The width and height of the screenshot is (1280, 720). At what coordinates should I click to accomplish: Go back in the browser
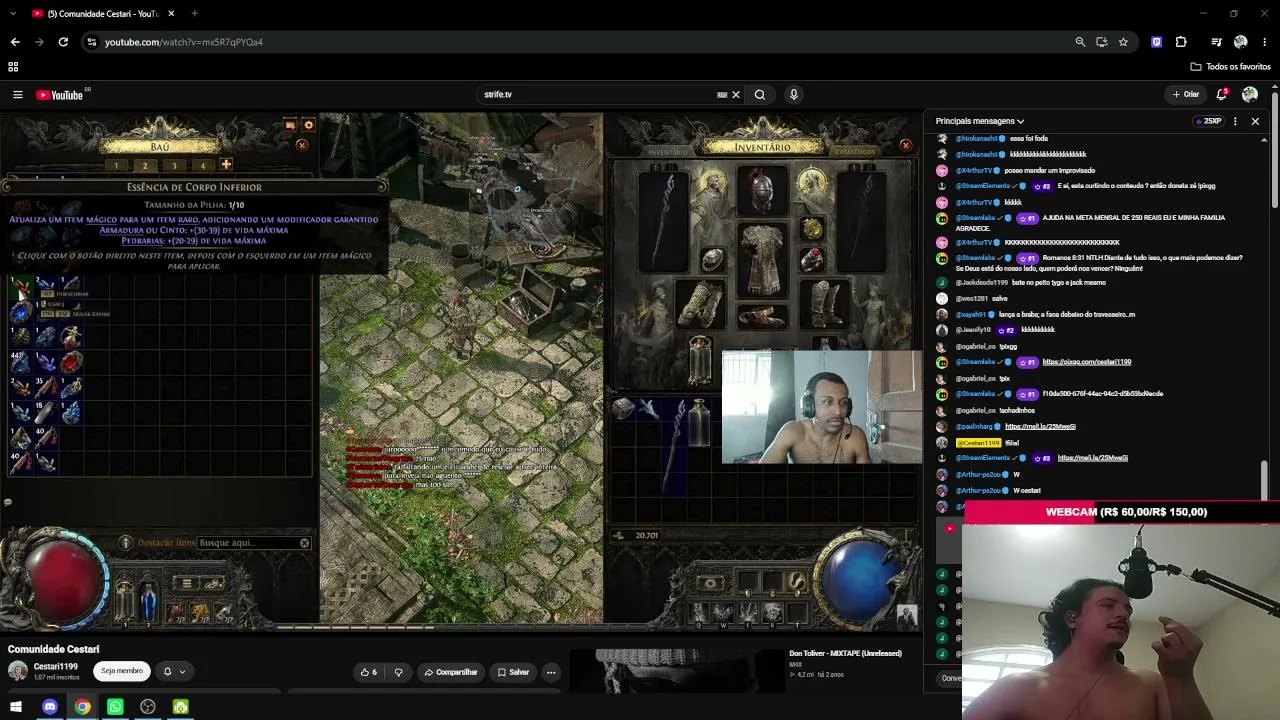[x=15, y=42]
